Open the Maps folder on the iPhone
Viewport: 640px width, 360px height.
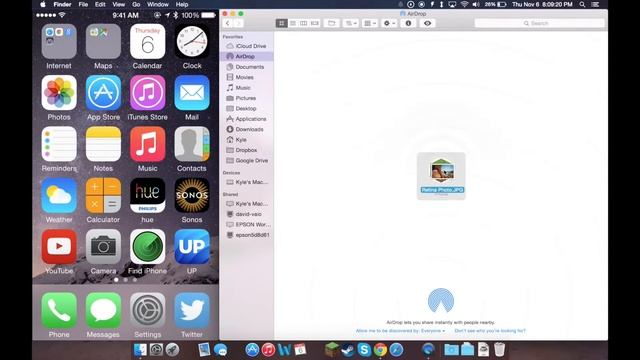[x=103, y=42]
